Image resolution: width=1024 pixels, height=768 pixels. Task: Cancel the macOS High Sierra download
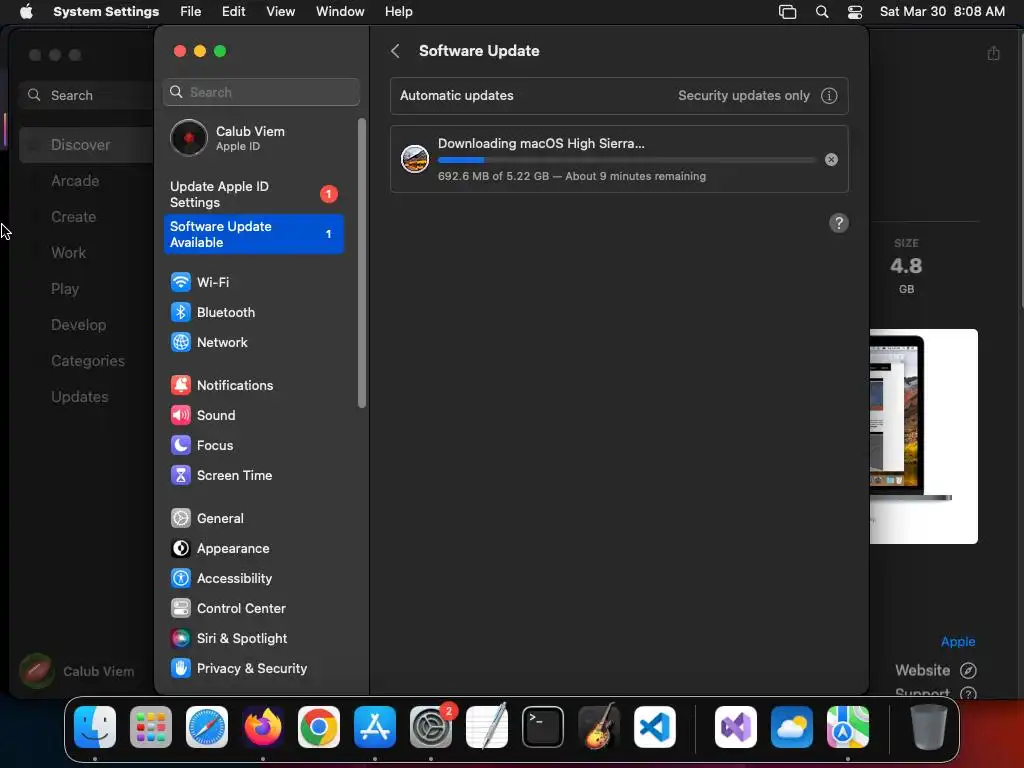tap(831, 159)
